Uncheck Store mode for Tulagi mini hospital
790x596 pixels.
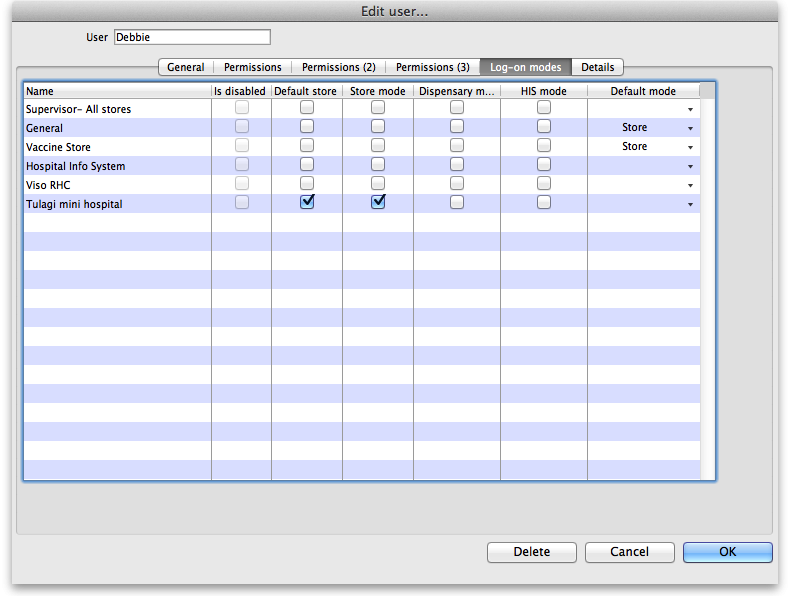[x=378, y=202]
